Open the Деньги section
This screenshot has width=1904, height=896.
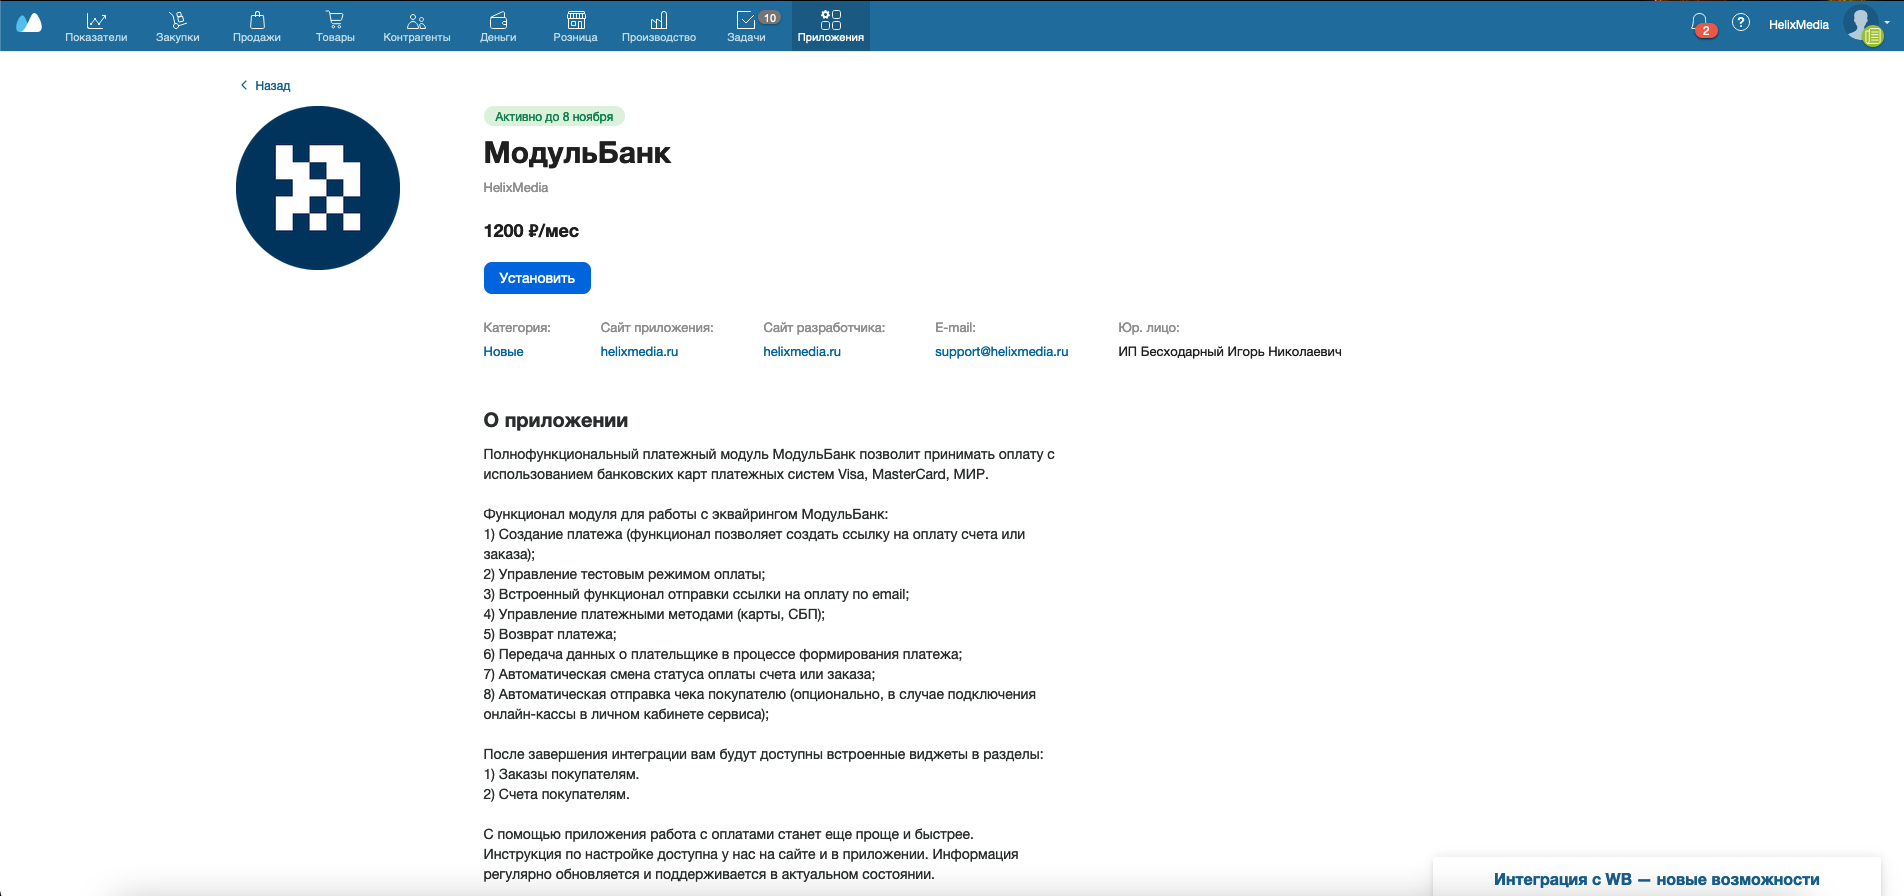(x=498, y=27)
